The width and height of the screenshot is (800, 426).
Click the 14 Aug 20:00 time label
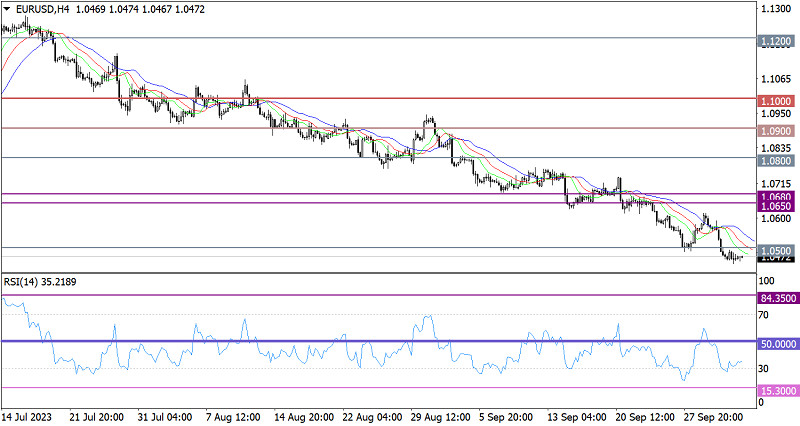(303, 417)
